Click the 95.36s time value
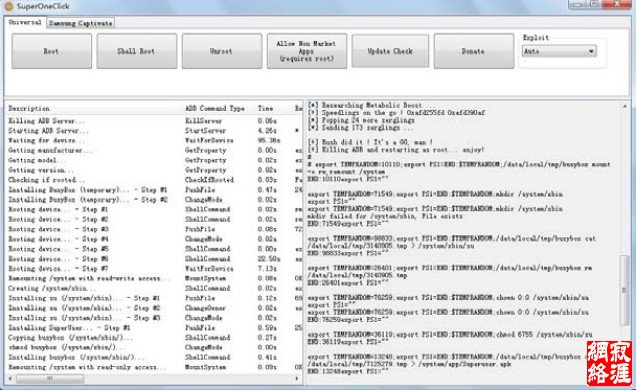The width and height of the screenshot is (637, 391). (x=269, y=140)
